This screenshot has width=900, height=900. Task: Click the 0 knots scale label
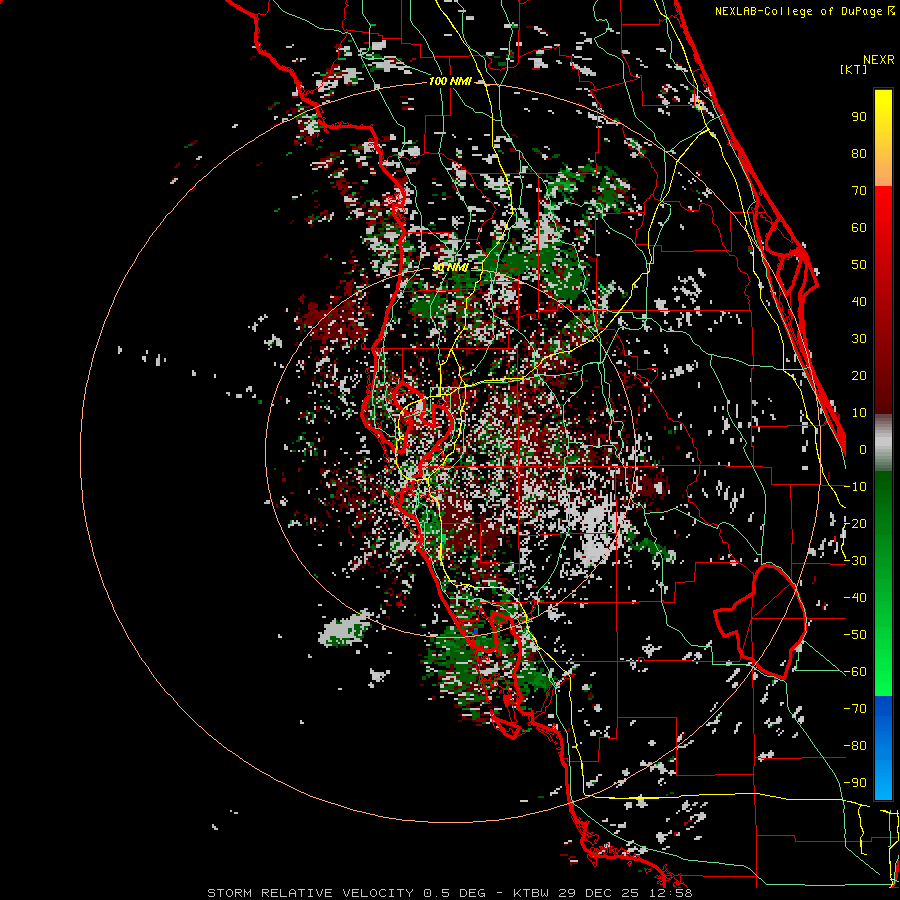tap(863, 449)
